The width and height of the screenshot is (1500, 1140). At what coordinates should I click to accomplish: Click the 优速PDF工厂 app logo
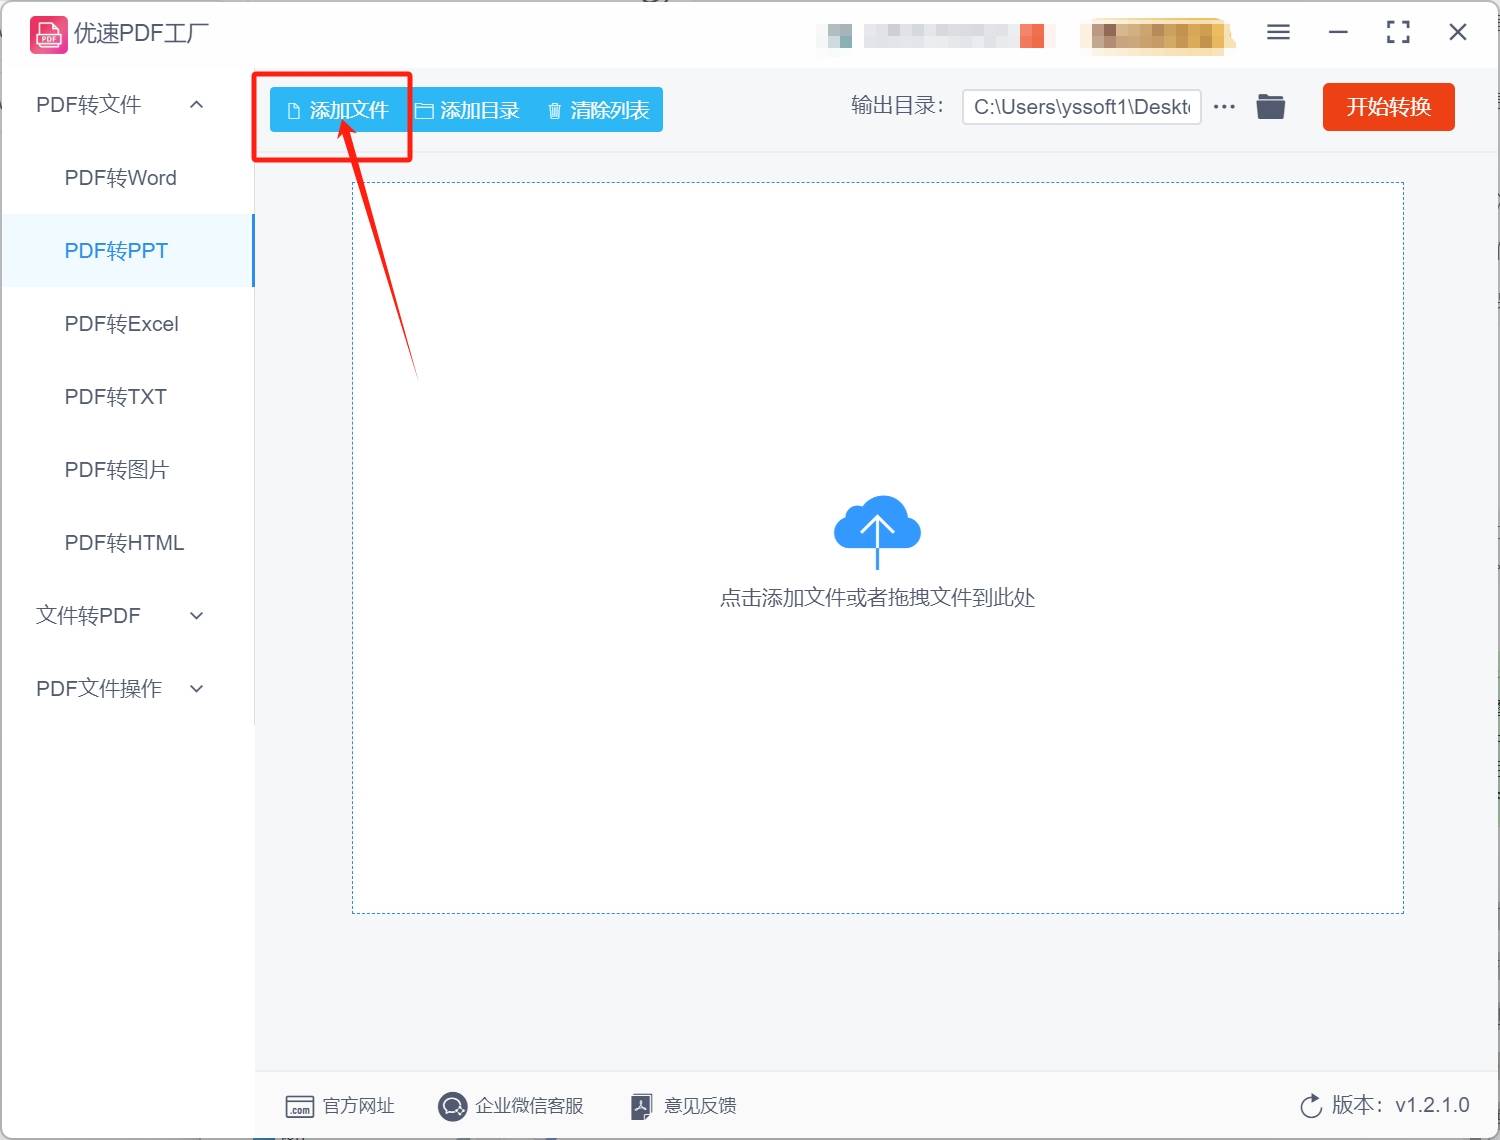pyautogui.click(x=48, y=34)
